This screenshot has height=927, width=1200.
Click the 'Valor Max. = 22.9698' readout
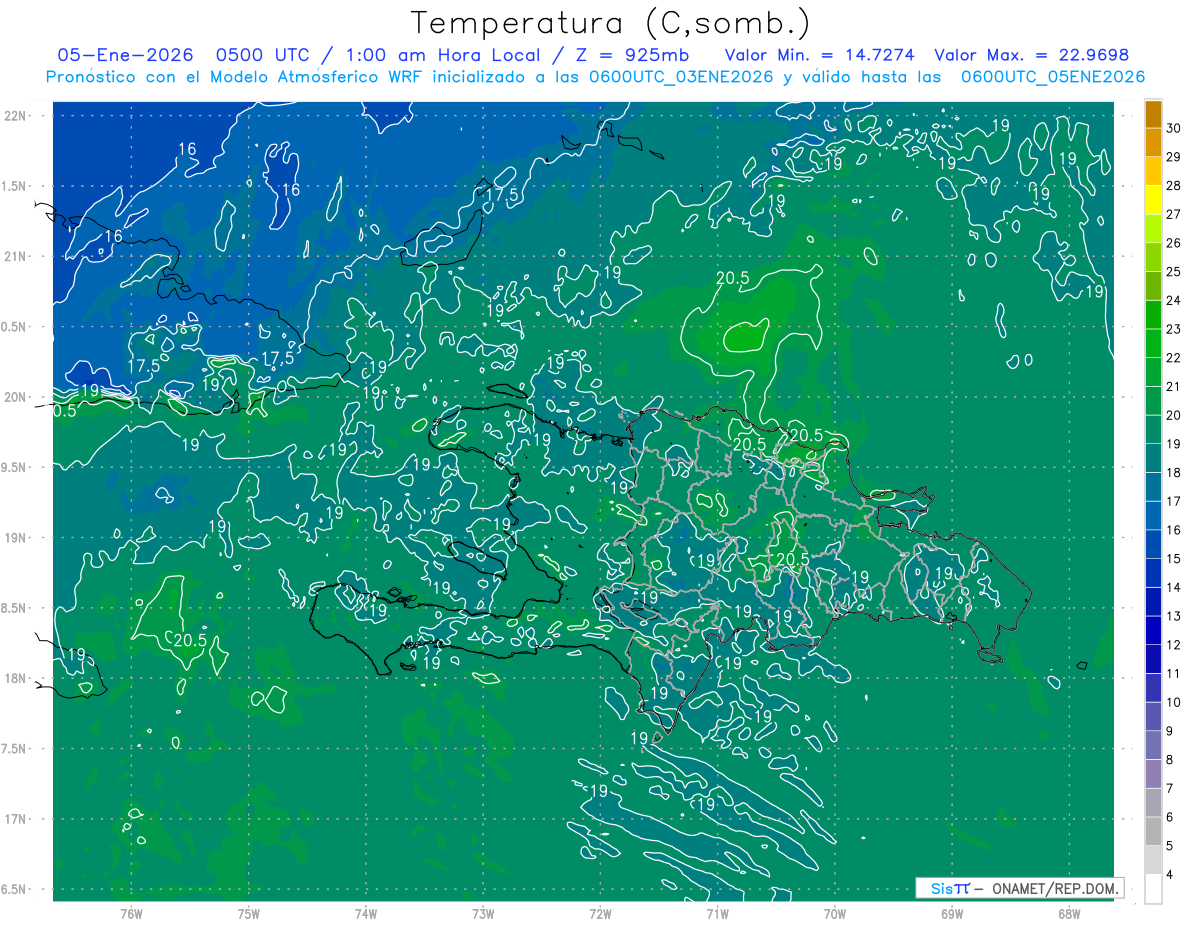point(1031,55)
